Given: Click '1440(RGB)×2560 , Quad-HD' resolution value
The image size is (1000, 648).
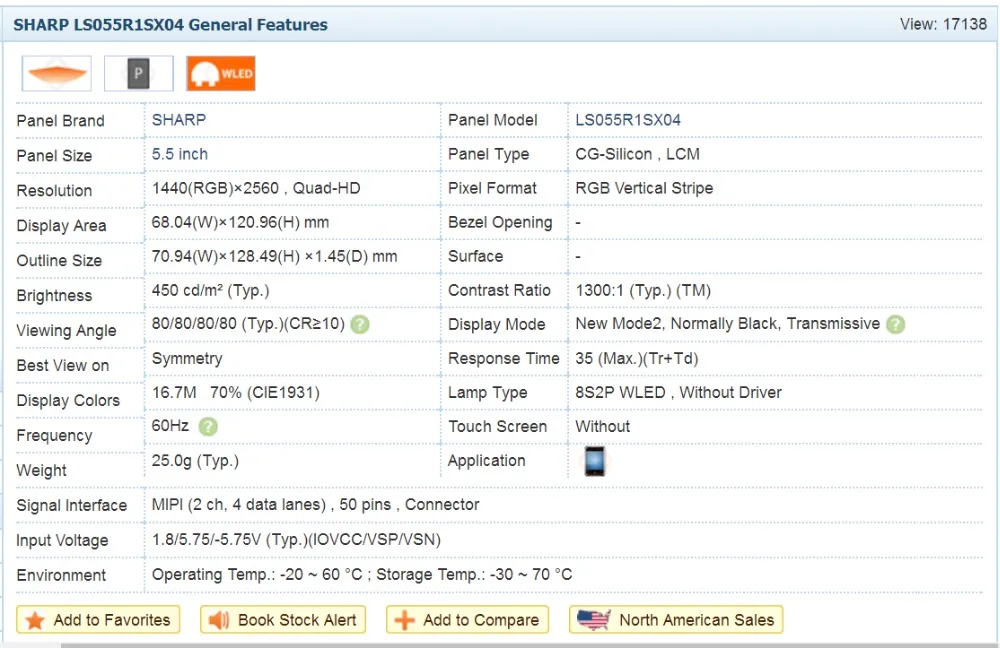Looking at the screenshot, I should point(256,188).
